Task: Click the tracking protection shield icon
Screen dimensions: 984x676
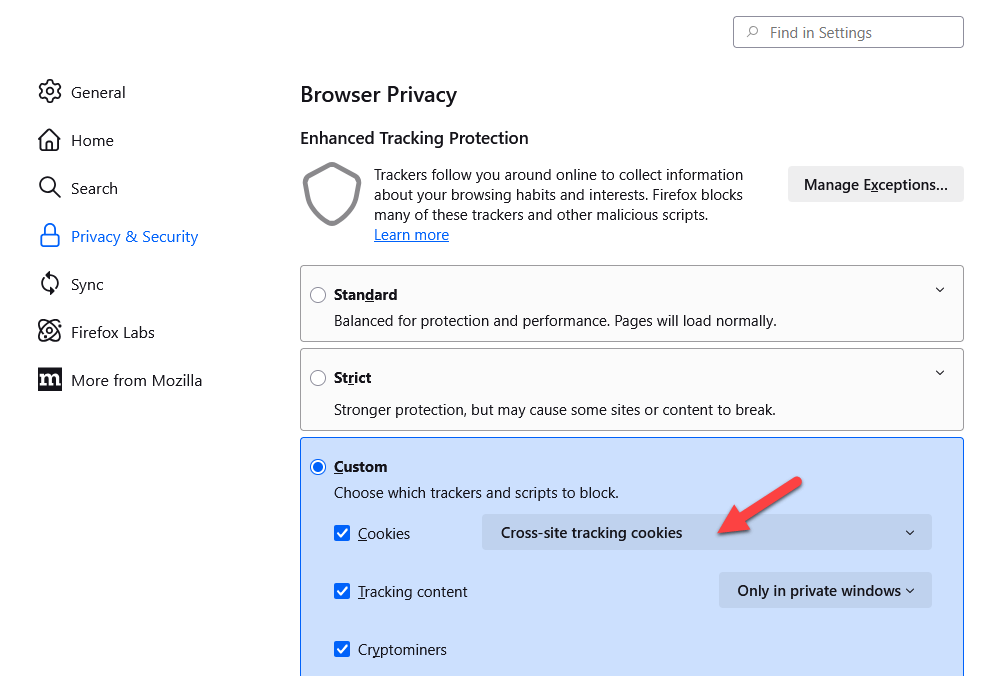Action: tap(332, 194)
